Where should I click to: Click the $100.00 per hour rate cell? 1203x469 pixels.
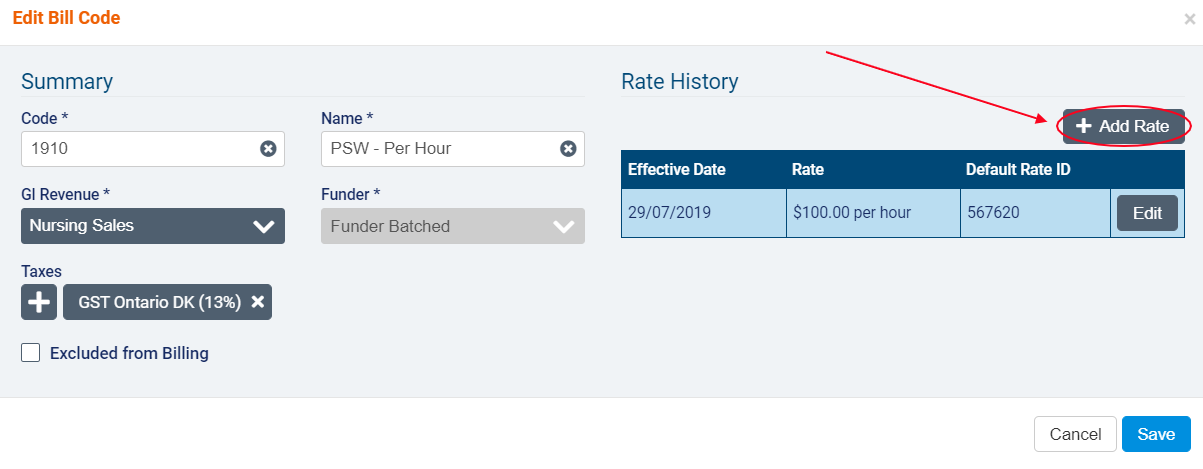[x=850, y=213]
